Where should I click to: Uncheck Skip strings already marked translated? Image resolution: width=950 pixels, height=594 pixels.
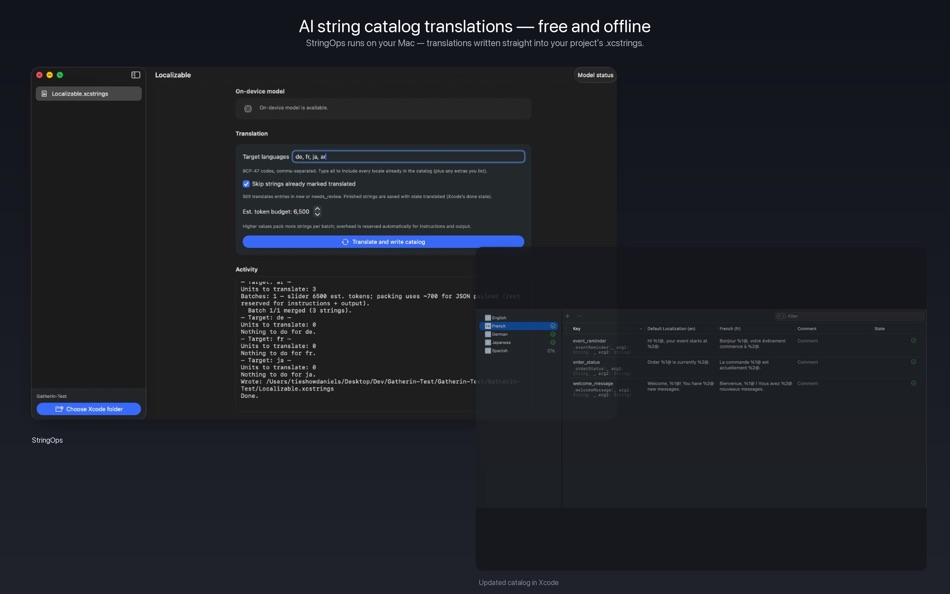pos(246,184)
